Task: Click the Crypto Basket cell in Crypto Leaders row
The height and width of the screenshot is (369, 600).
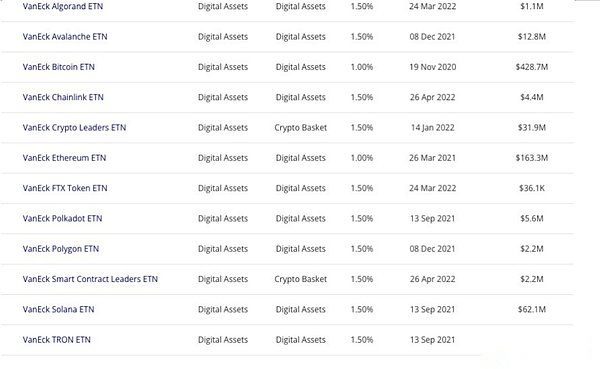Action: [300, 127]
